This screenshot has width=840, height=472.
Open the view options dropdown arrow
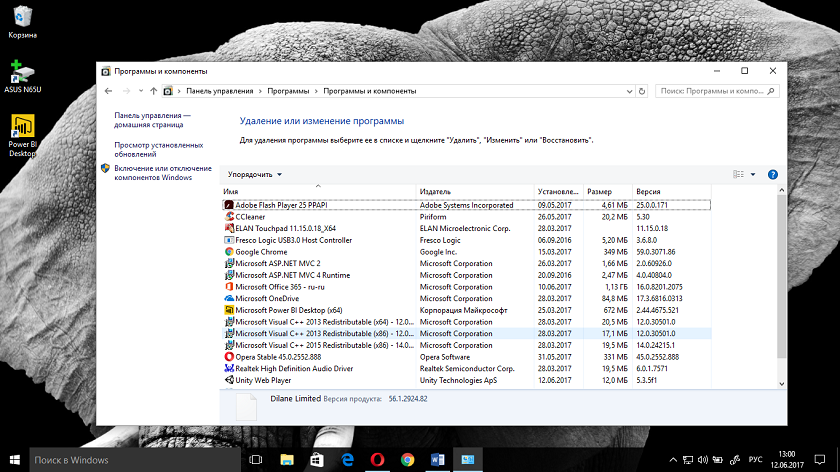click(x=753, y=175)
